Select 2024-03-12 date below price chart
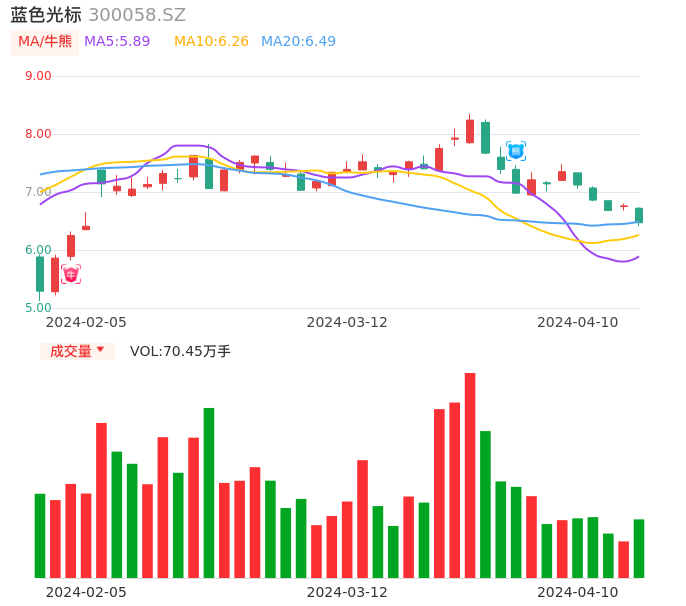 346,322
